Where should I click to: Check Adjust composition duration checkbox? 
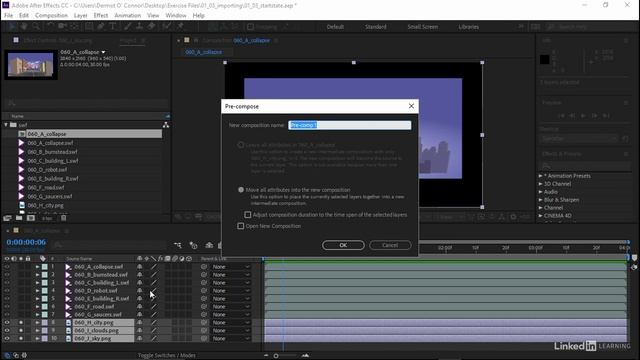[x=248, y=214]
